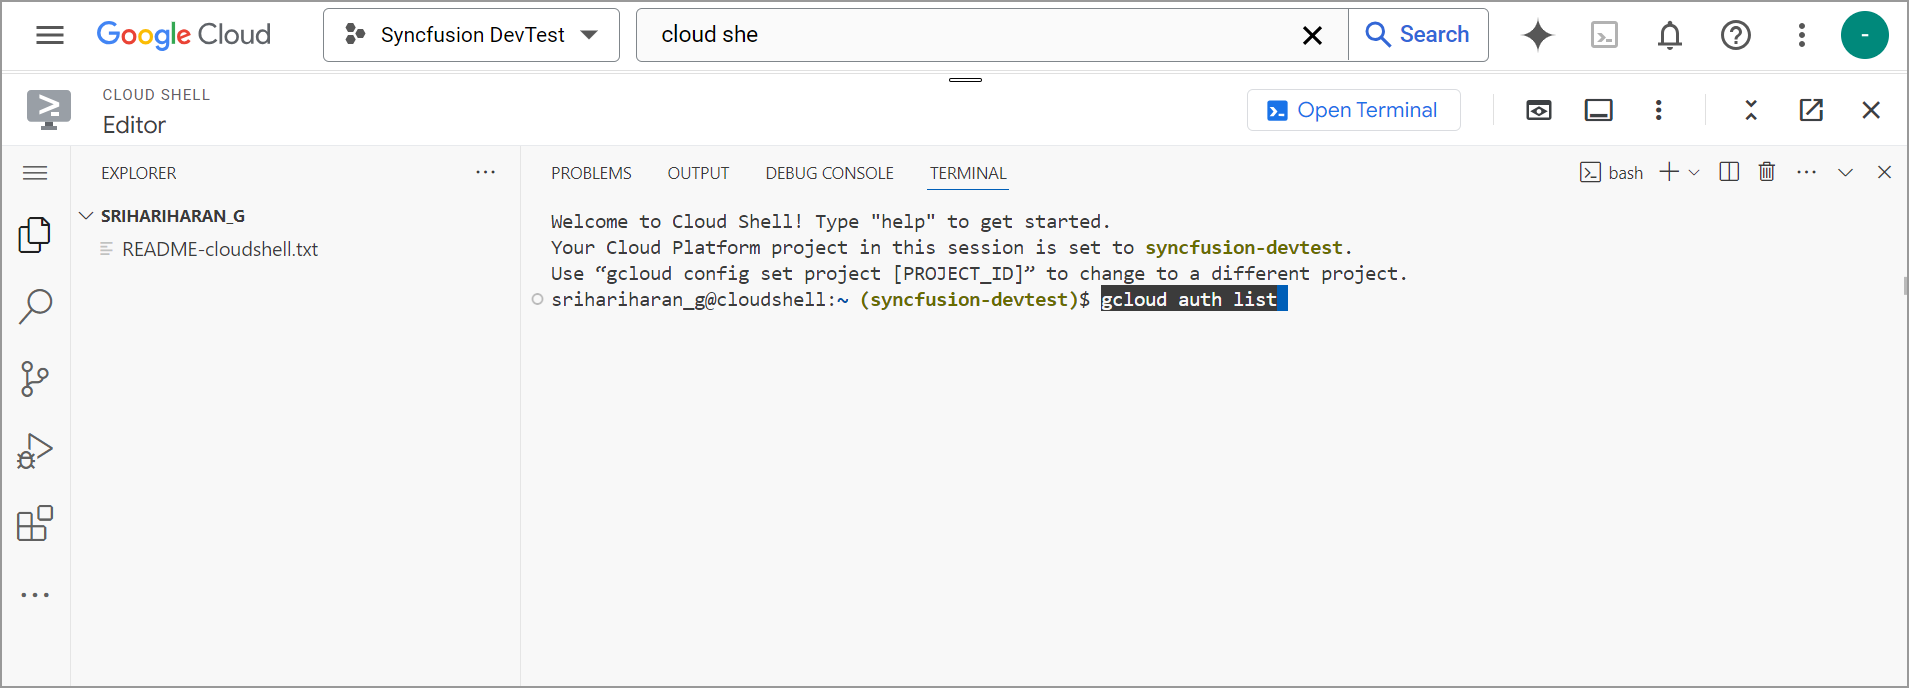Open Cloud Shell in a new window

point(1811,110)
